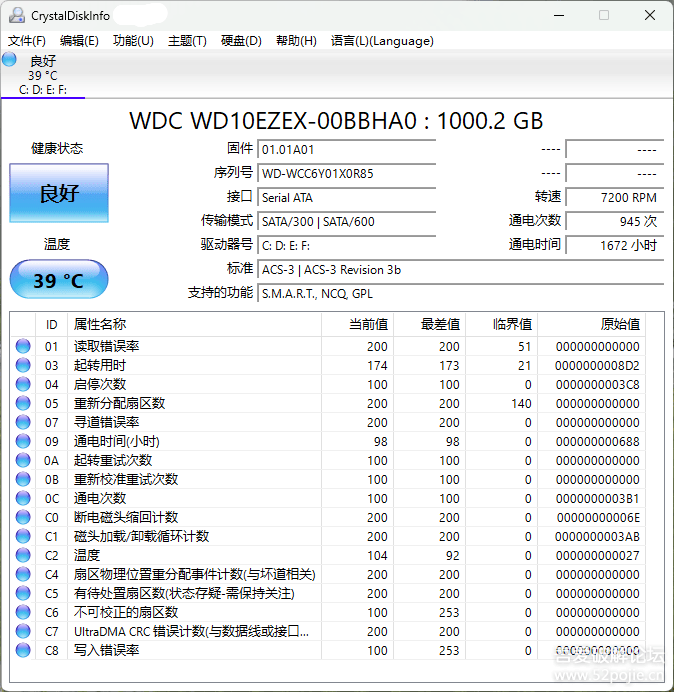Image resolution: width=674 pixels, height=692 pixels.
Task: Click status orb for attribute 03 起转用时
Action: tap(23, 365)
